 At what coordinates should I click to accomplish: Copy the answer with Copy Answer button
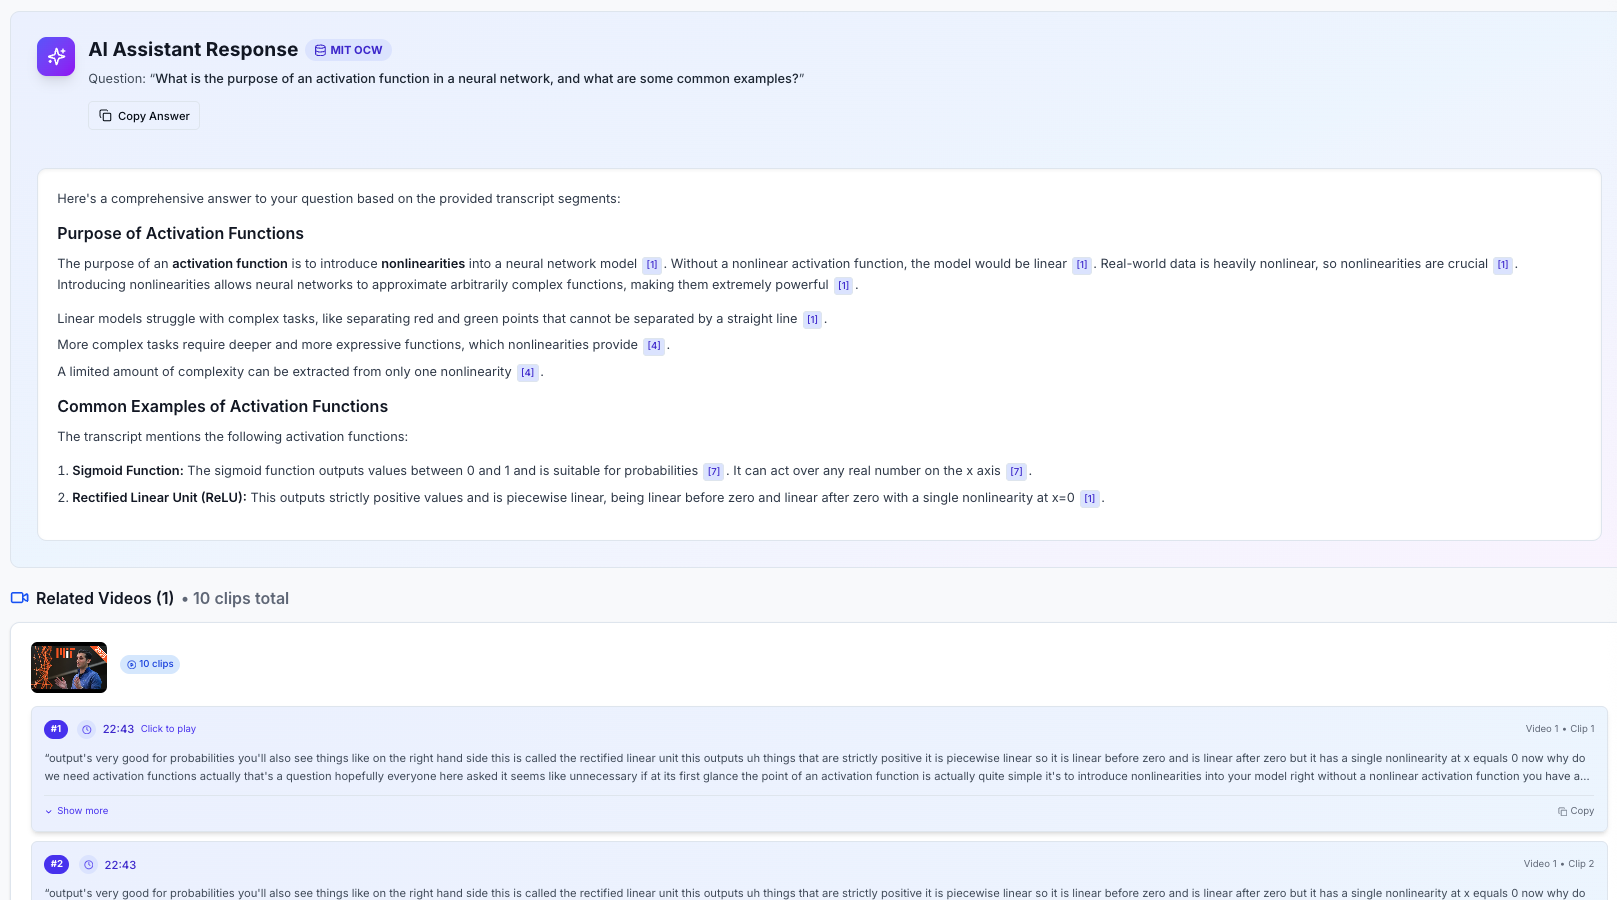tap(144, 116)
